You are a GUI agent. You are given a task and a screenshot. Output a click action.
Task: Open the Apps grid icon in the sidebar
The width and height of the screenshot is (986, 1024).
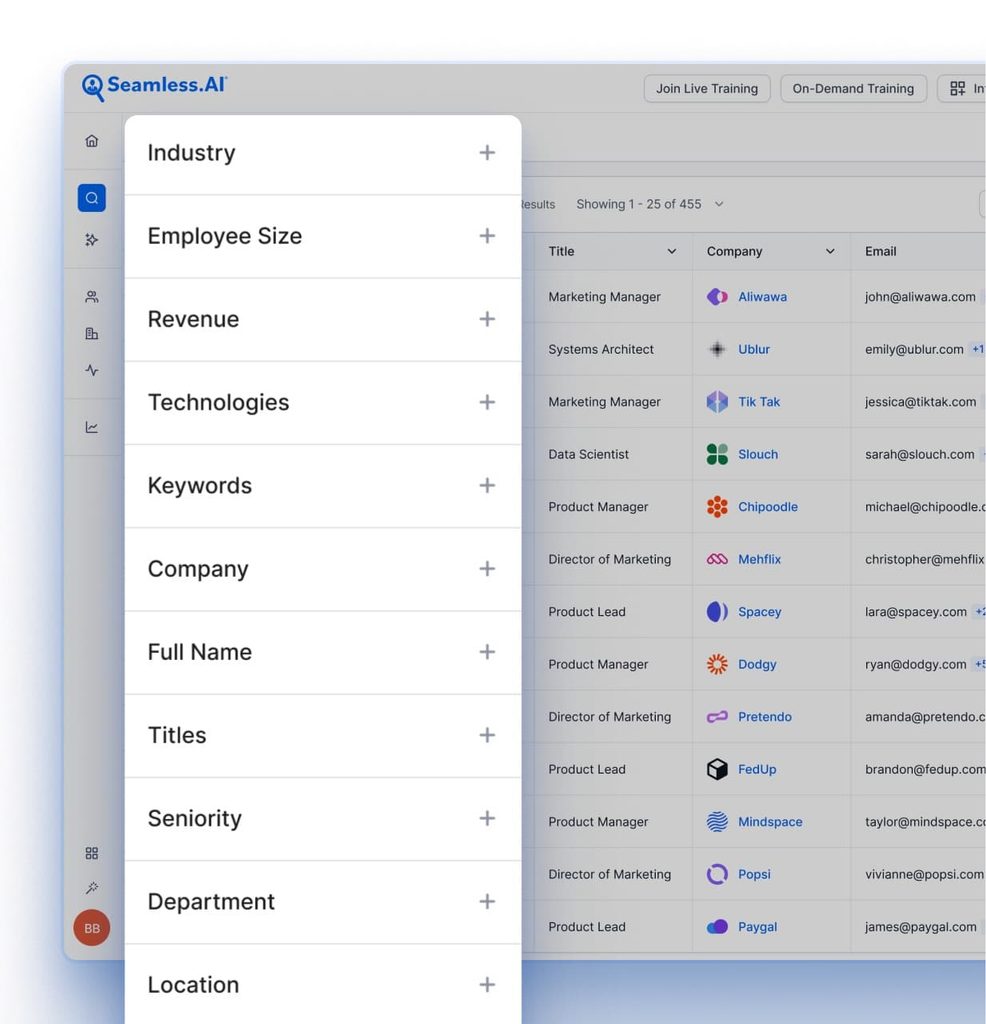tap(91, 854)
